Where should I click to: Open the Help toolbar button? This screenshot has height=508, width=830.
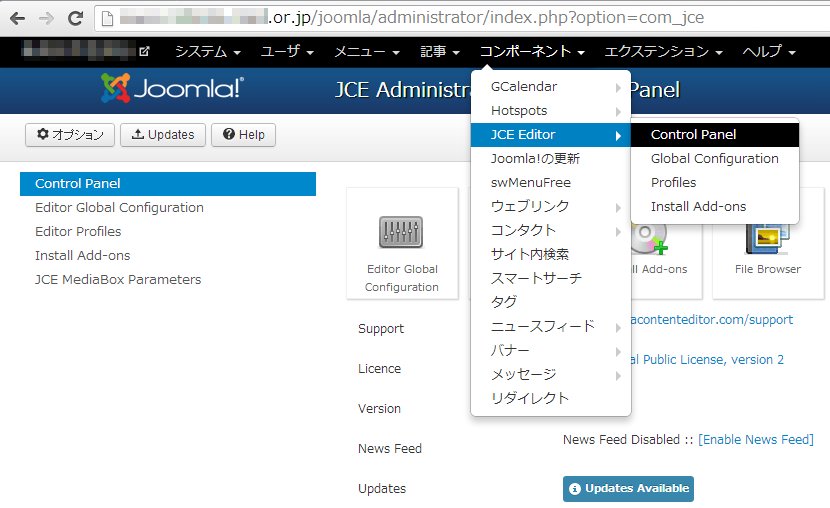click(244, 135)
